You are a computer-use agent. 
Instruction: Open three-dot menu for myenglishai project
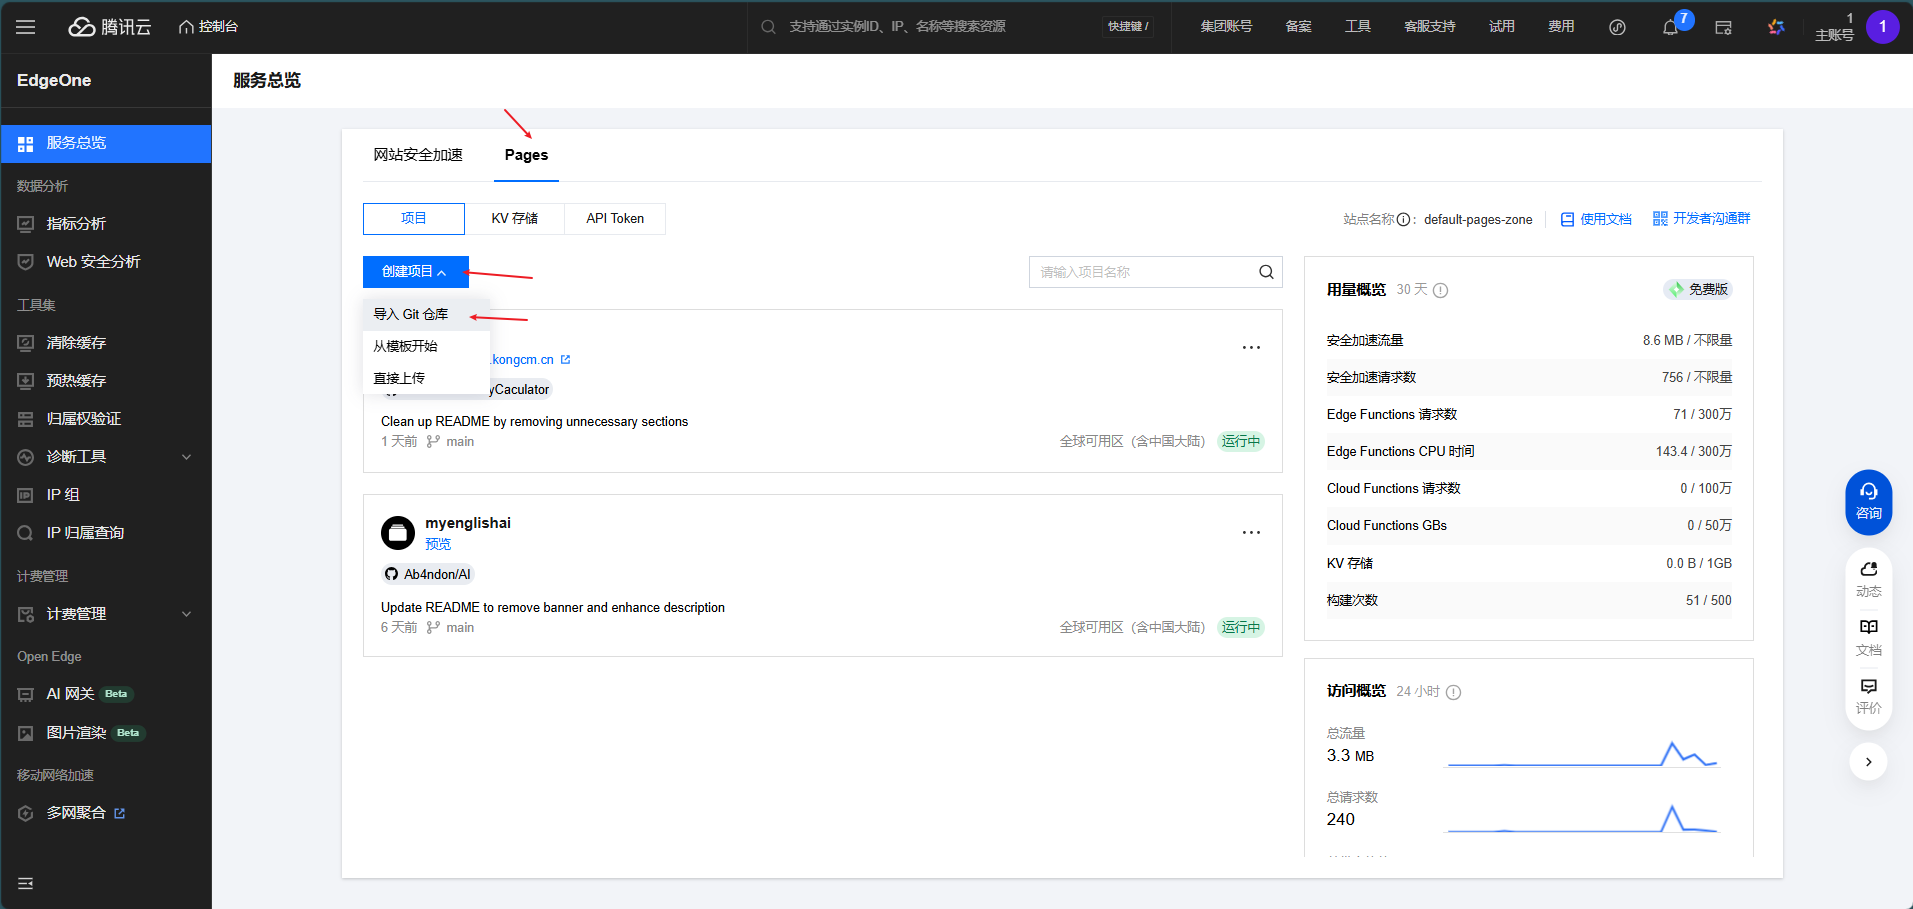[x=1251, y=533]
